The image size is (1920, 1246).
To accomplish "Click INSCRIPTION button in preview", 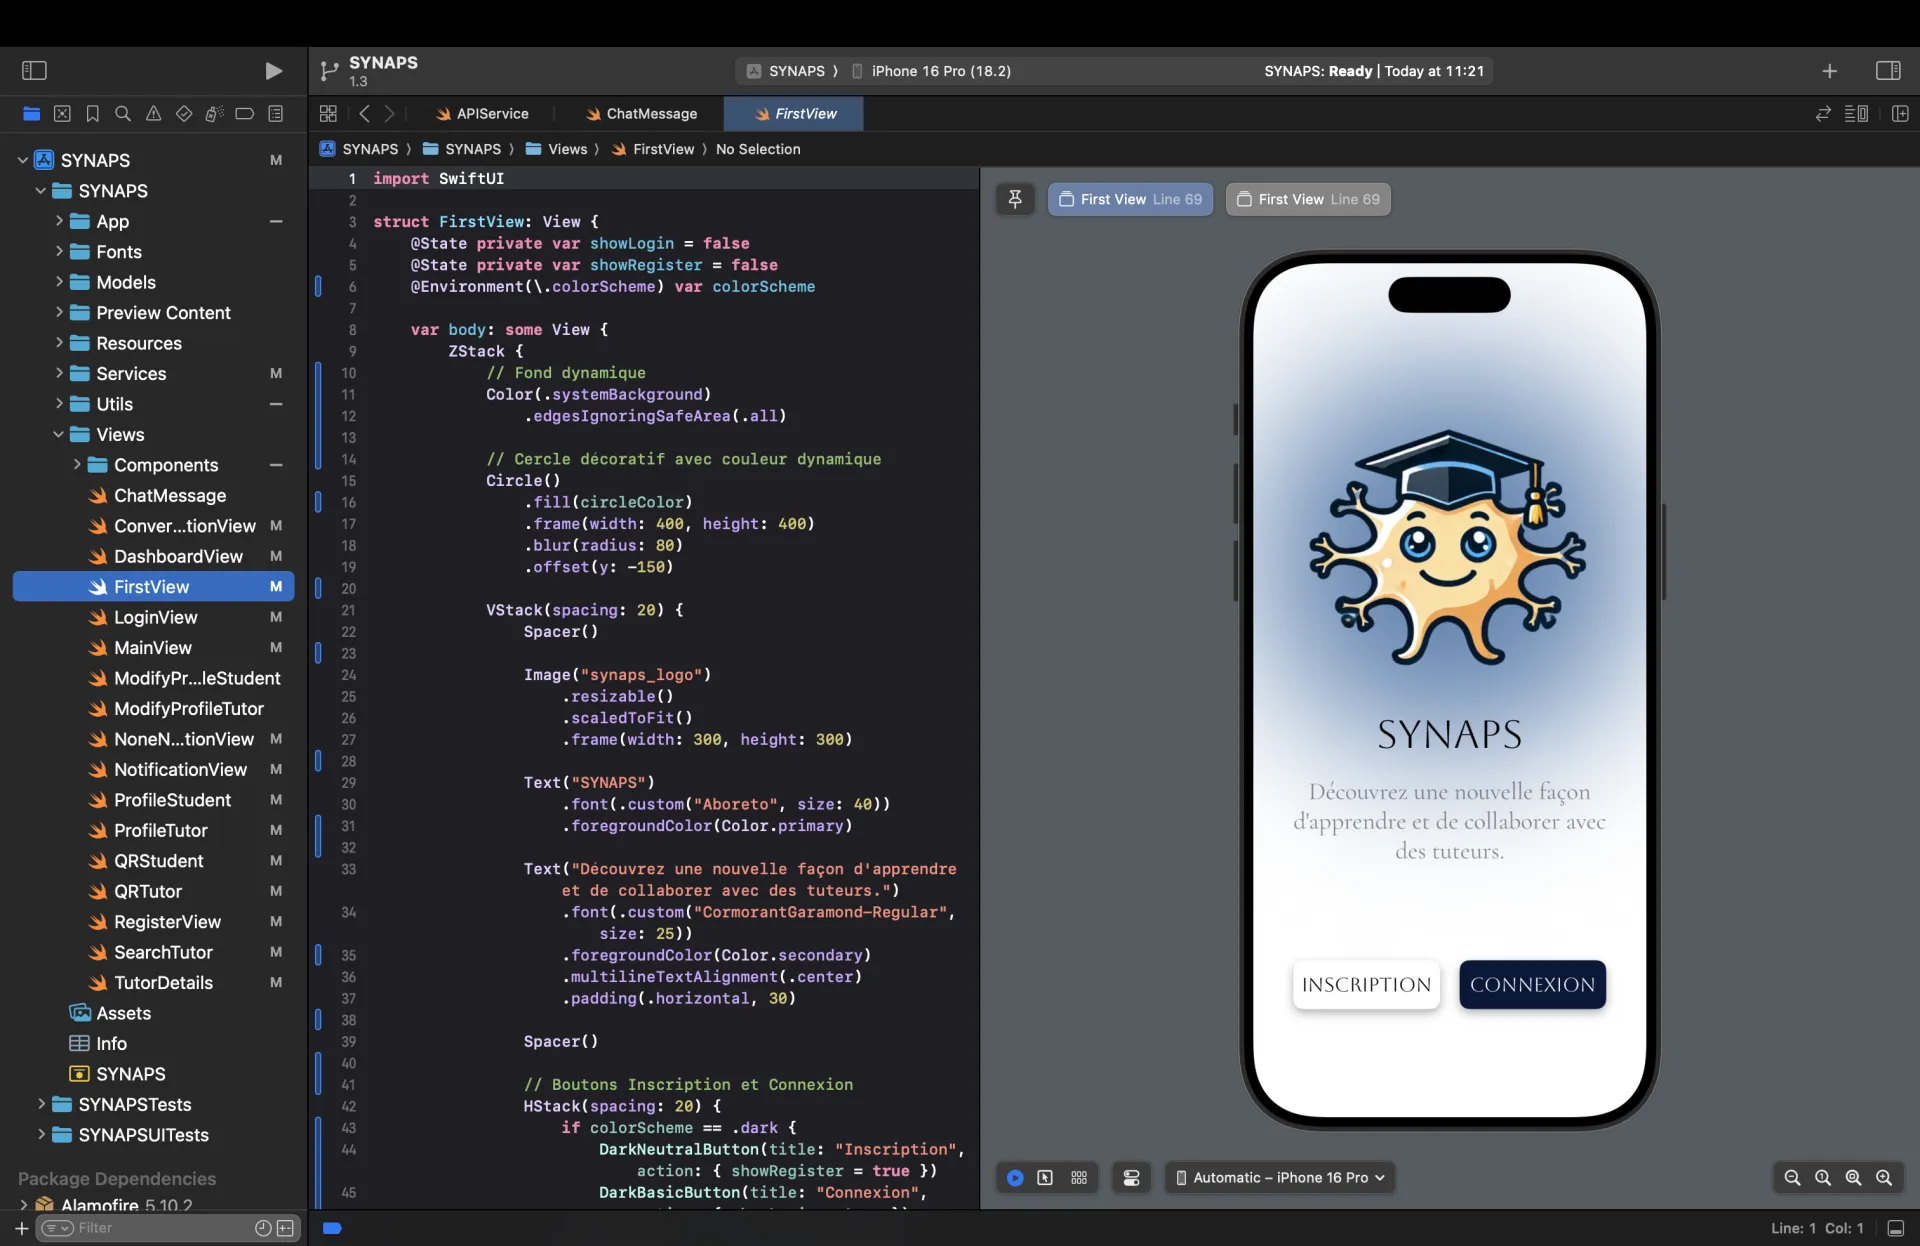I will click(1366, 985).
